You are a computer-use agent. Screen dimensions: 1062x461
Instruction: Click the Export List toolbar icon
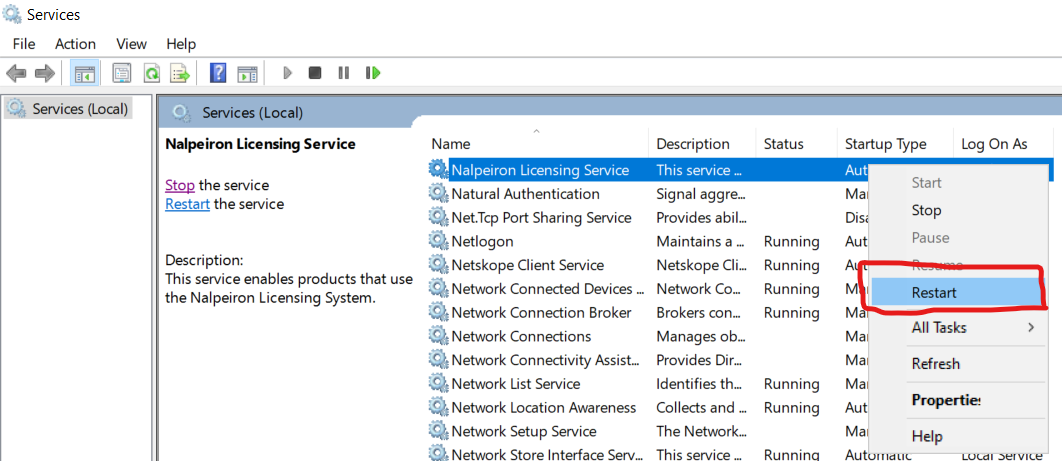[x=180, y=73]
